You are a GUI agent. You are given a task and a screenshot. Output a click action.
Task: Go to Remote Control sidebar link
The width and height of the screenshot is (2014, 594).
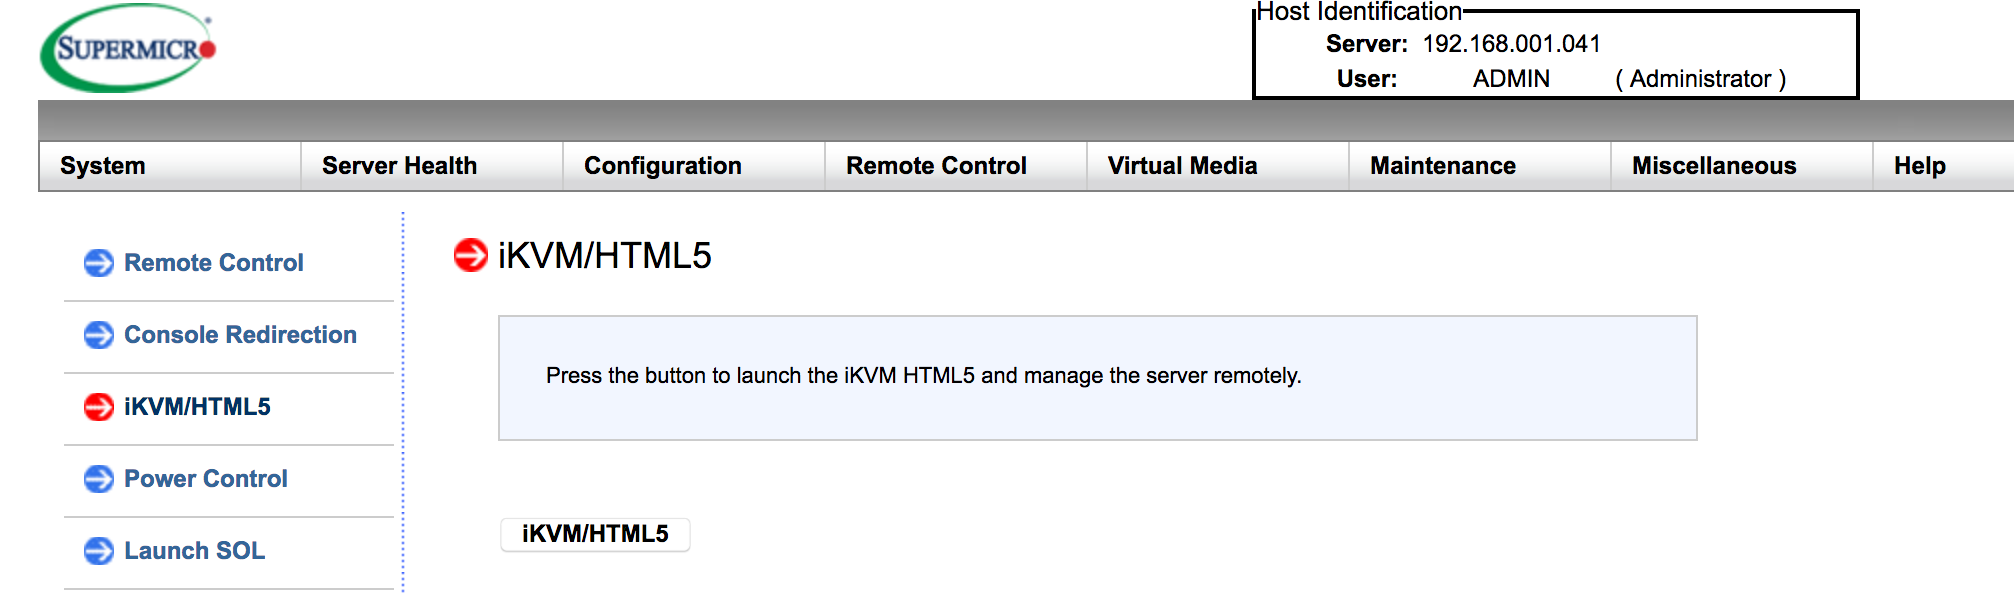214,263
